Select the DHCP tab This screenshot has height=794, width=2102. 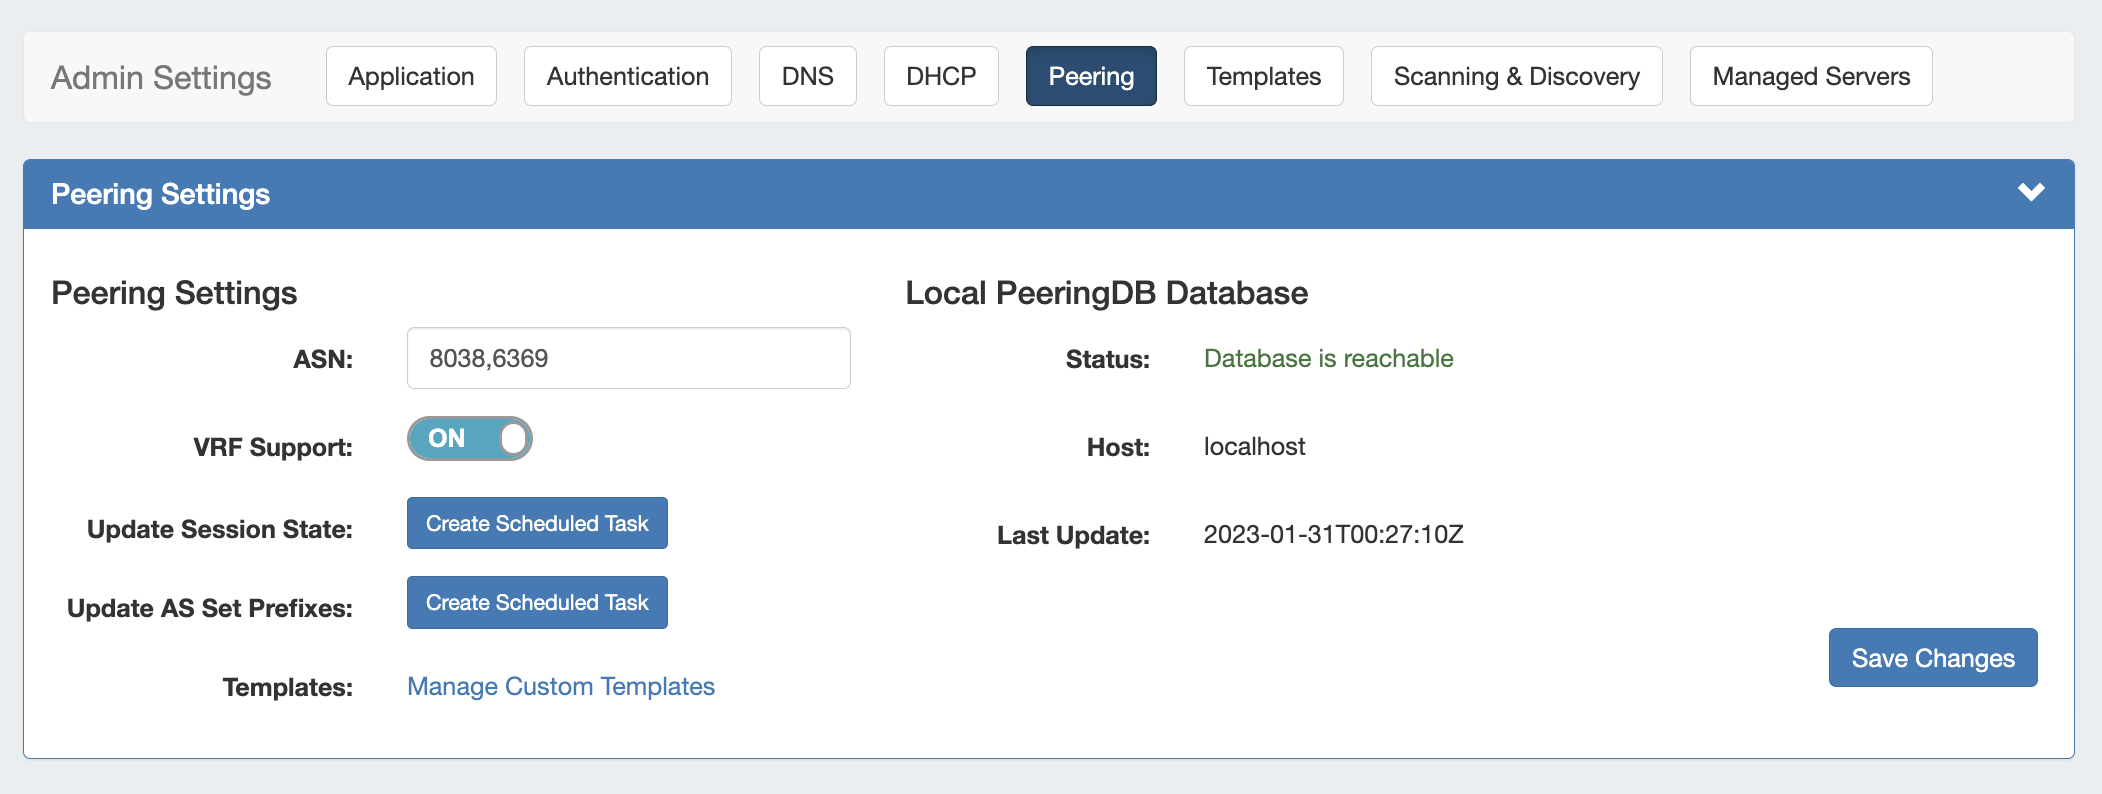click(x=940, y=76)
